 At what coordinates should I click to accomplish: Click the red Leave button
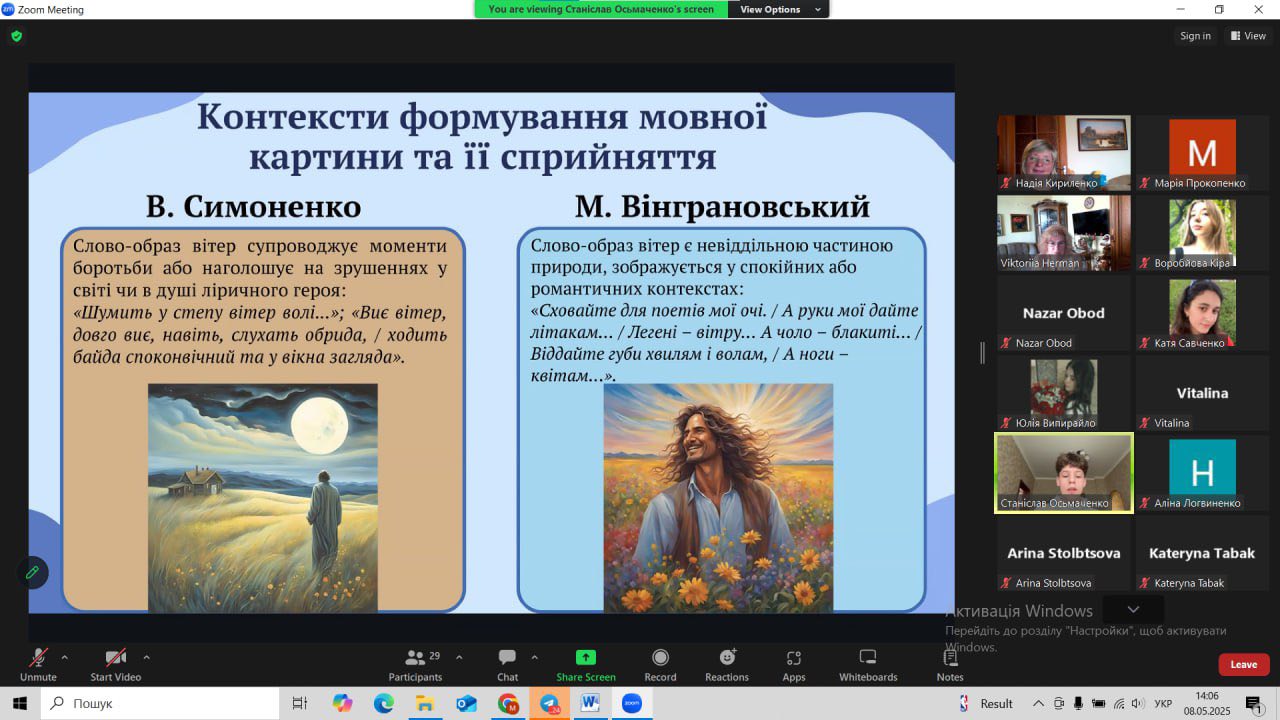(x=1244, y=664)
